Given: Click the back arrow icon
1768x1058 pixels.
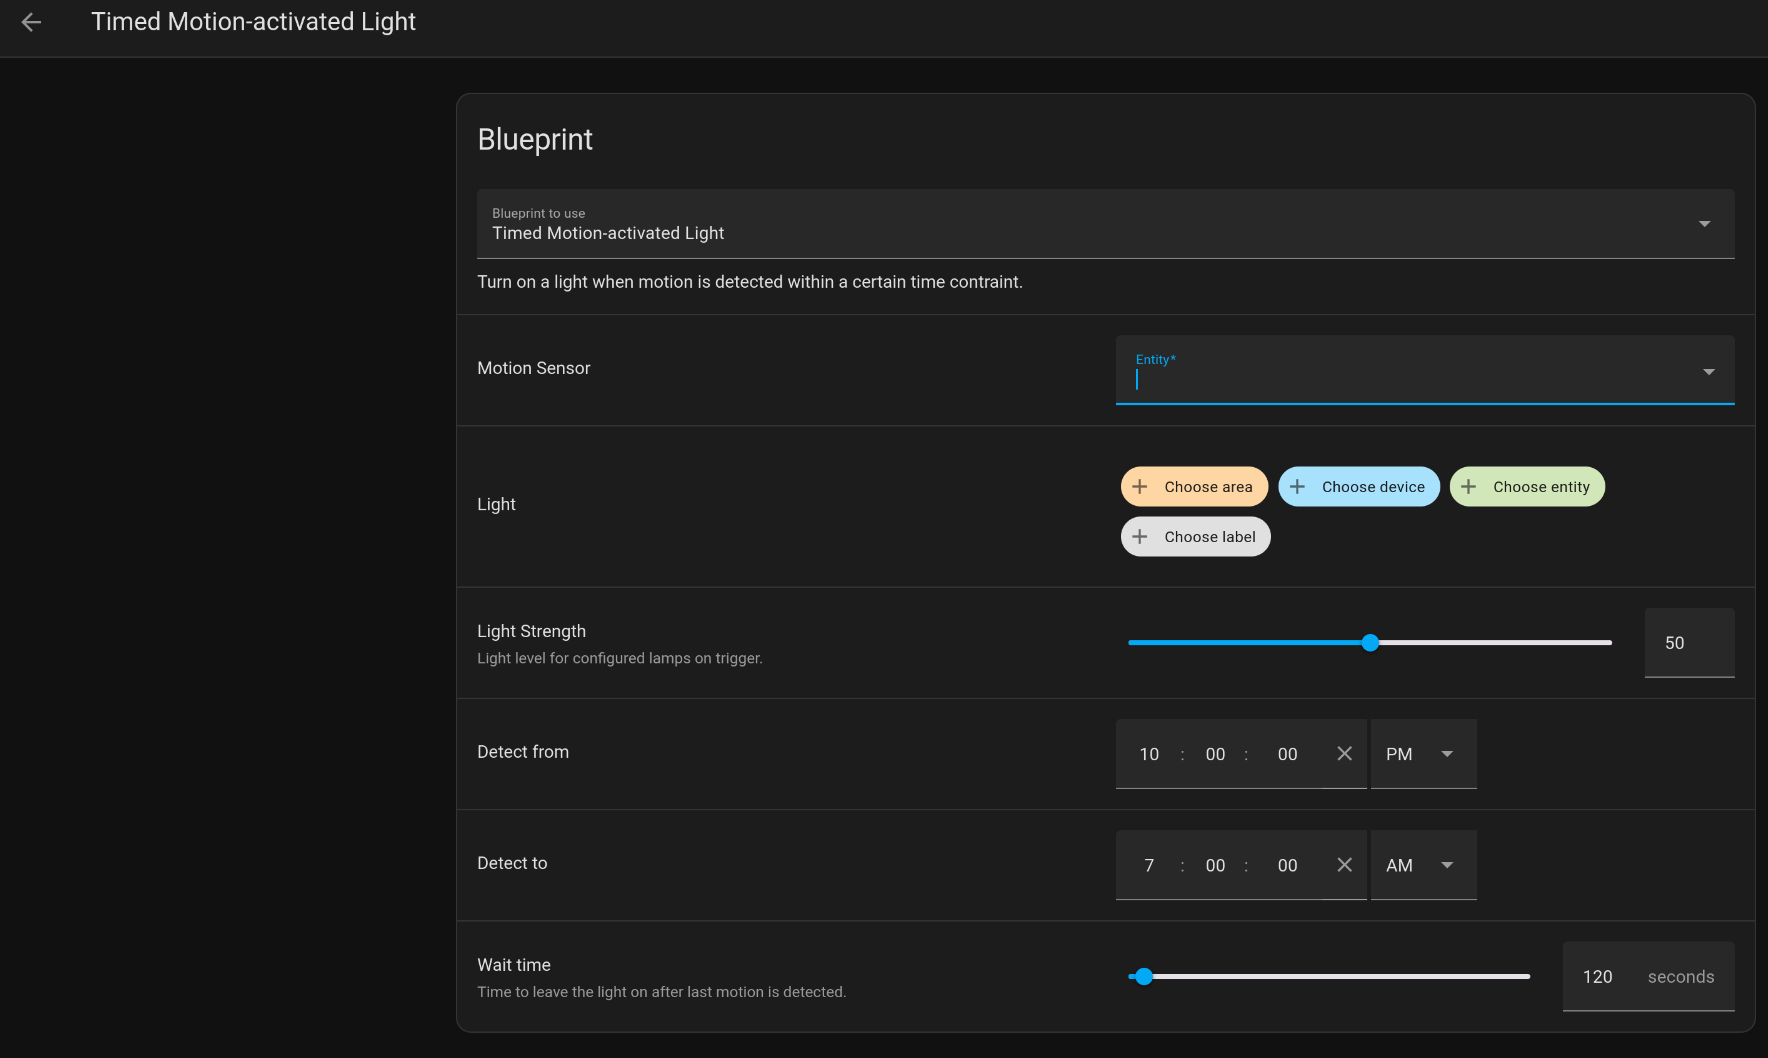Looking at the screenshot, I should pos(31,22).
